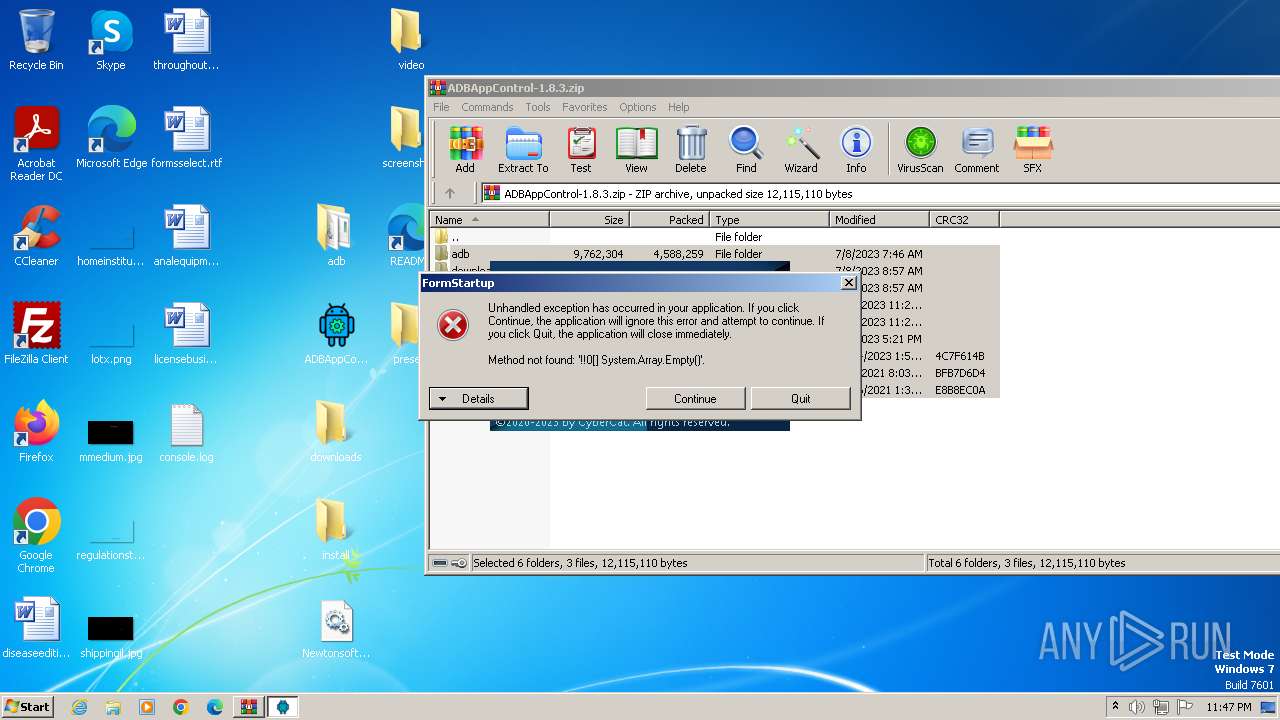This screenshot has width=1280, height=720.
Task: Click the Test archive toolbar icon
Action: [x=581, y=150]
